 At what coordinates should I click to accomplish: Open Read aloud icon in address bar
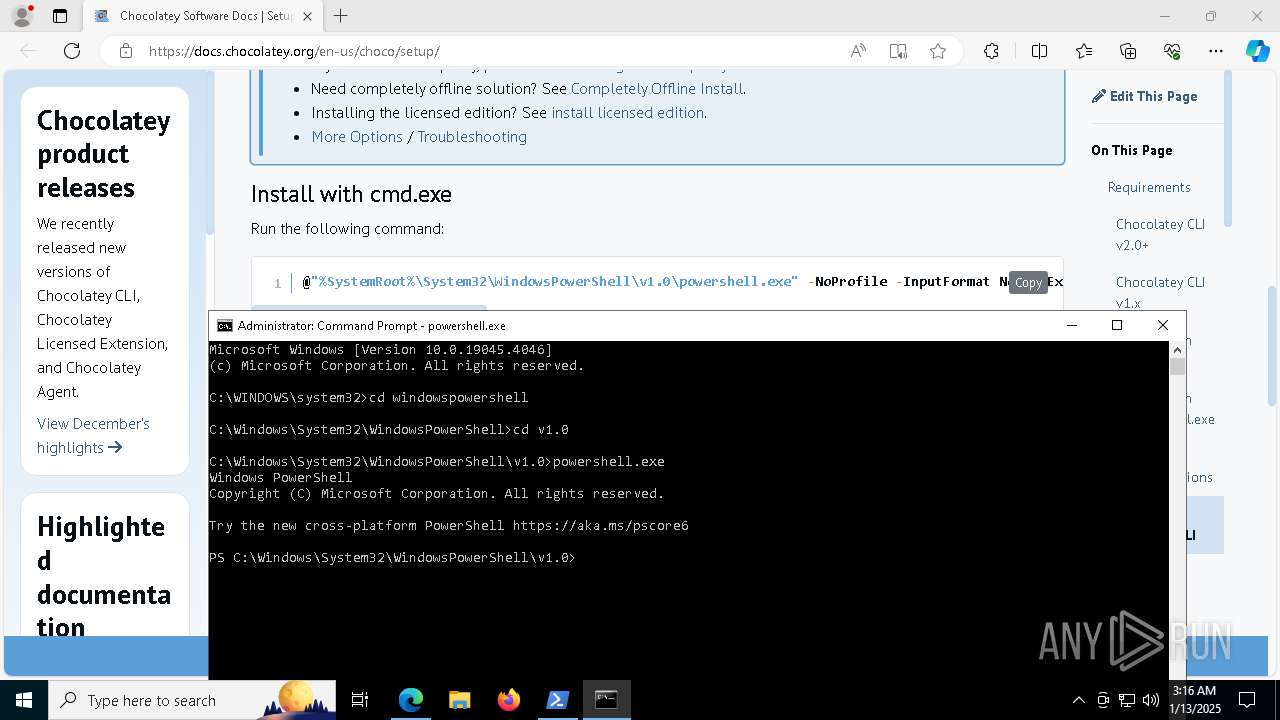[858, 51]
